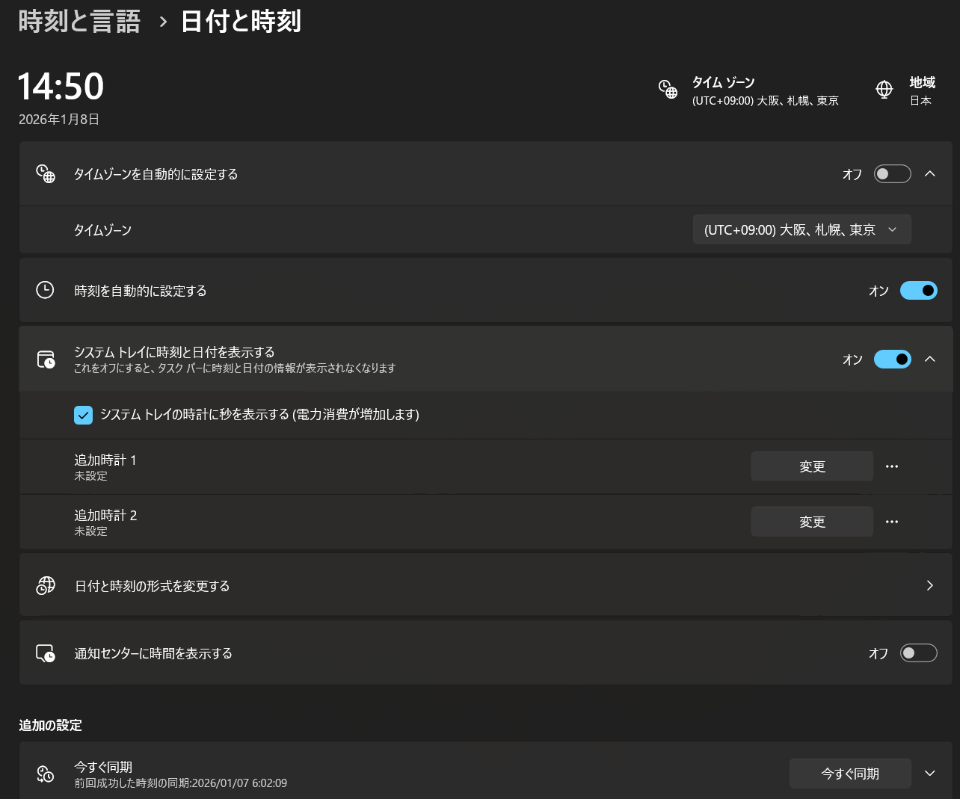Open 日付と時刻の形式を変更する row
Viewport: 960px width, 799px height.
pos(486,586)
